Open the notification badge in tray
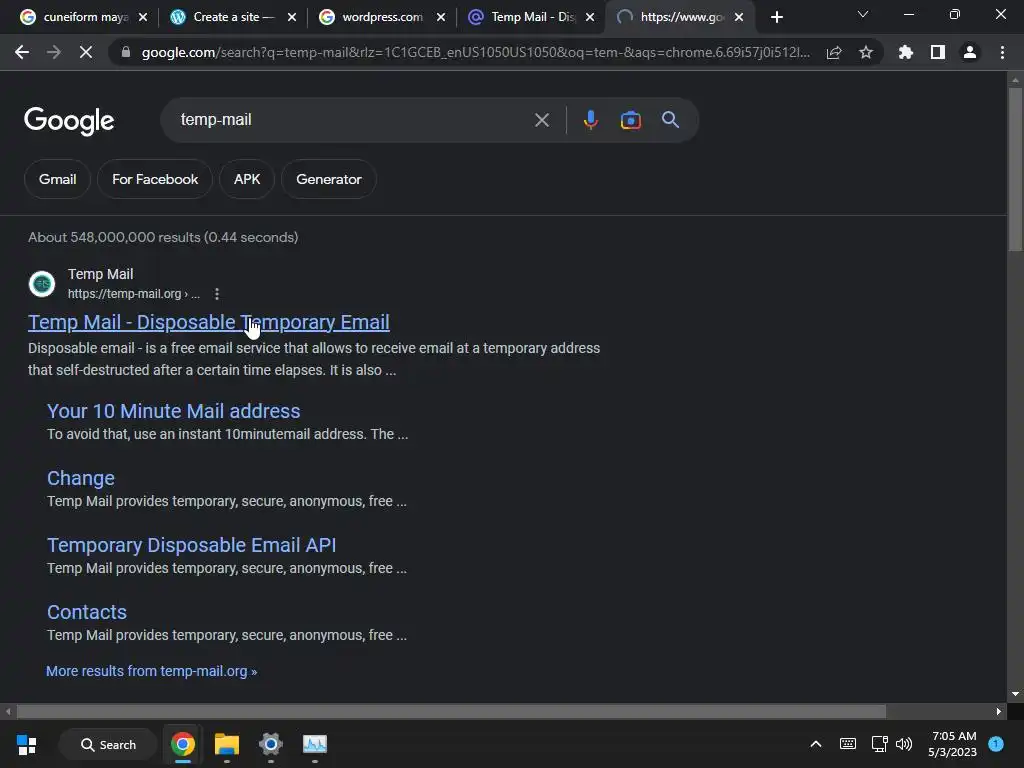 point(996,744)
